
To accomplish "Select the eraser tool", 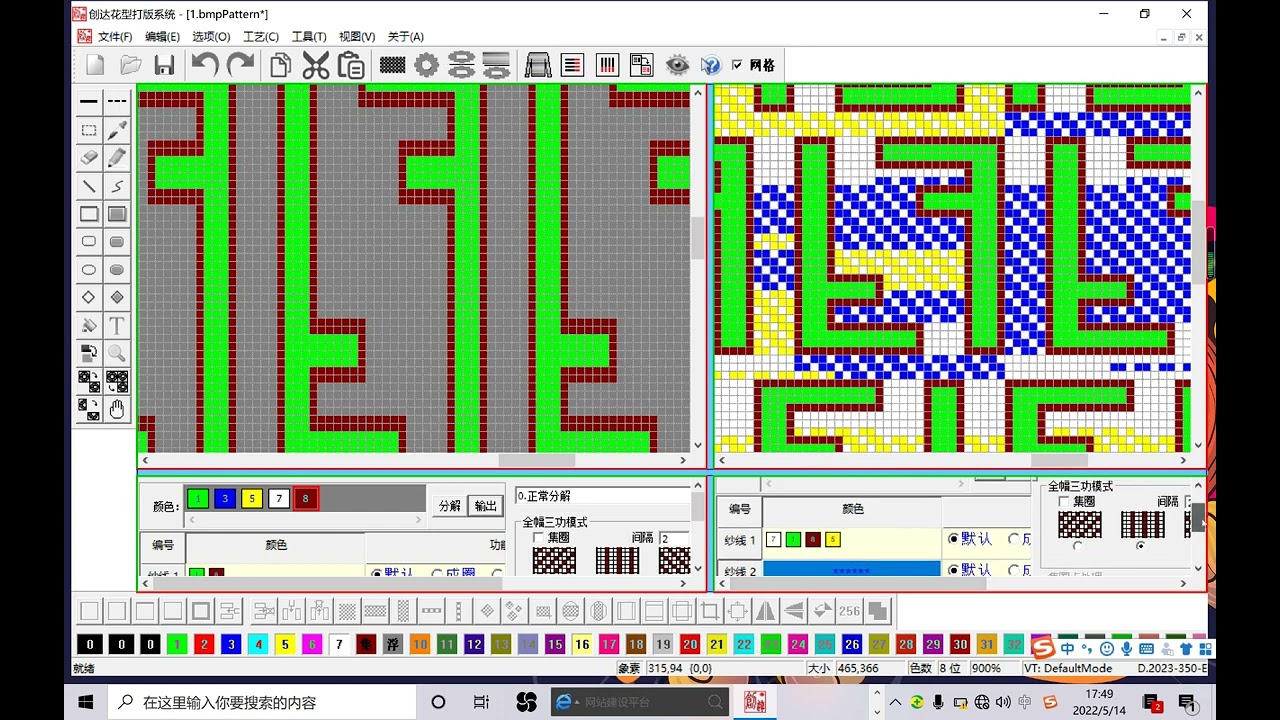I will coord(89,158).
